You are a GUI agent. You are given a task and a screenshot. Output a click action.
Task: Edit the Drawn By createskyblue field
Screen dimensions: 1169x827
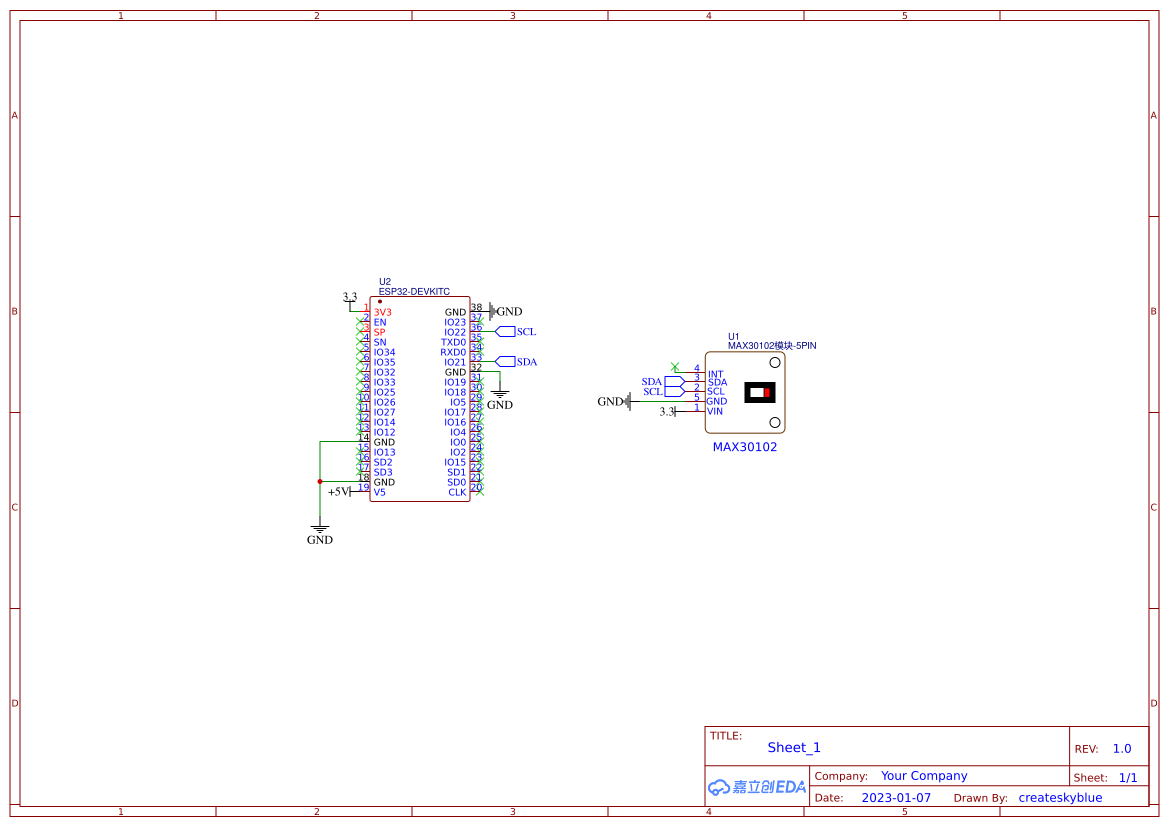point(1060,798)
